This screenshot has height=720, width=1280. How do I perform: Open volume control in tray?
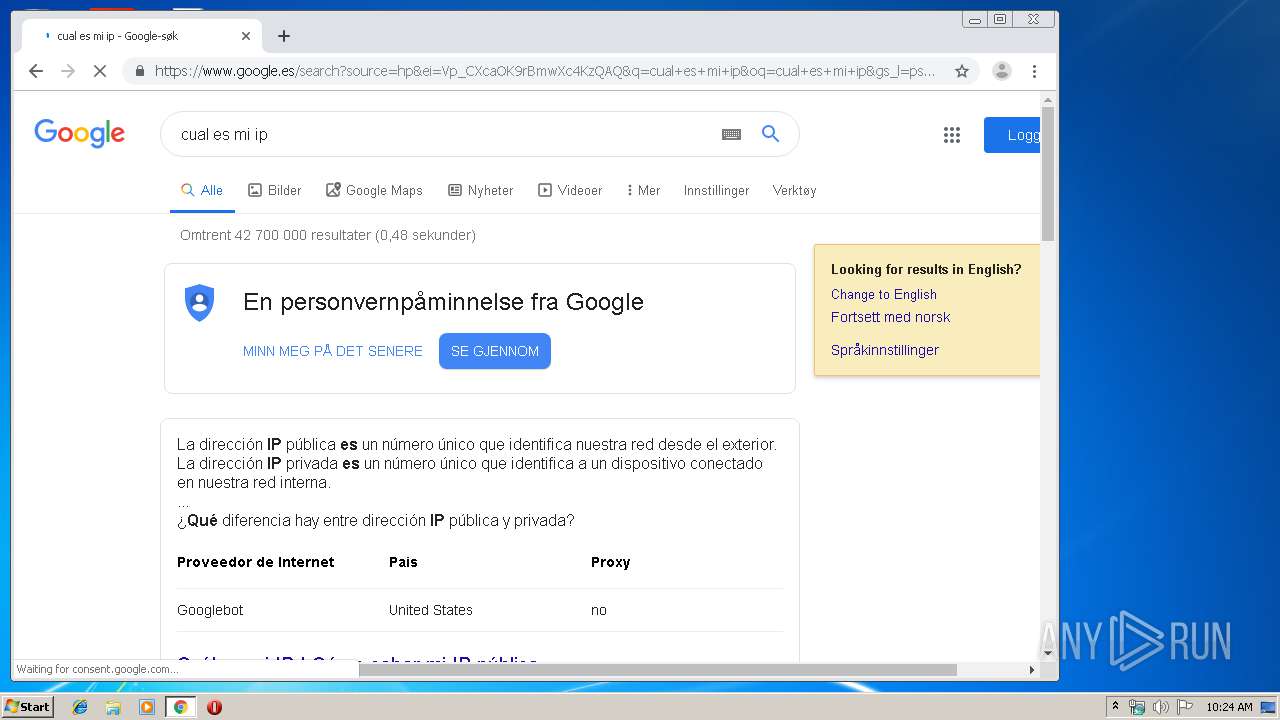[x=1161, y=707]
